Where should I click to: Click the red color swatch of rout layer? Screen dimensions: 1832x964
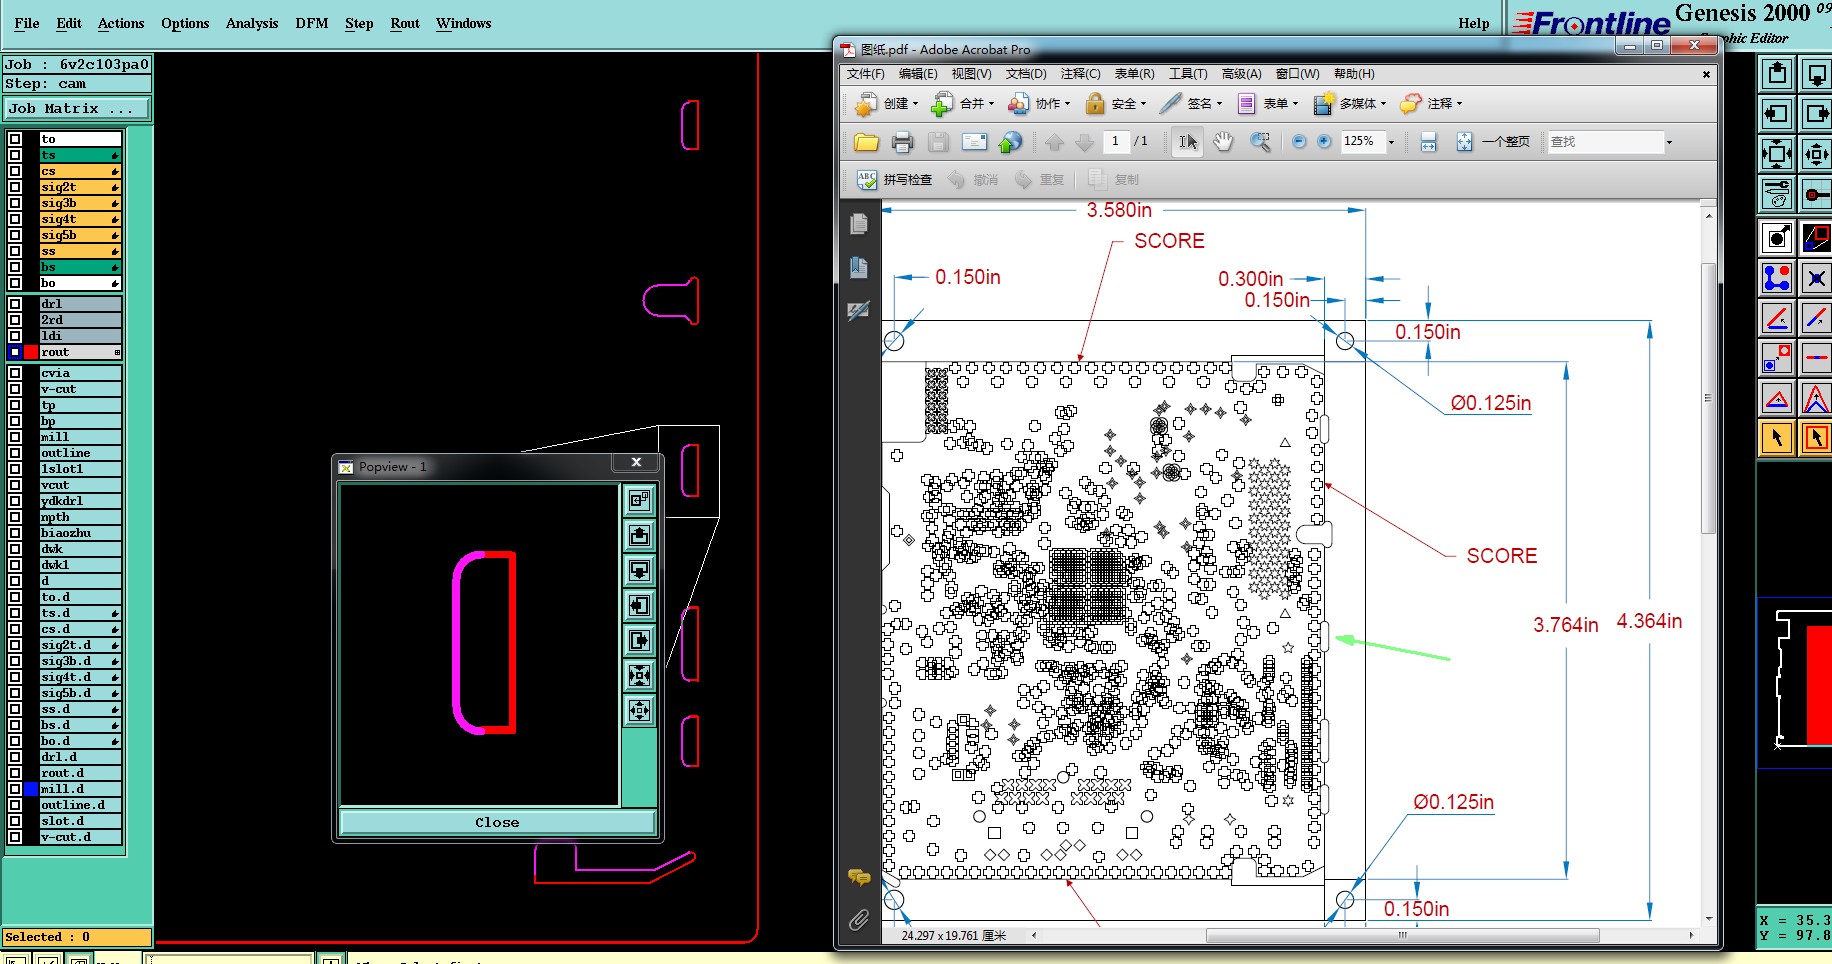(x=31, y=352)
